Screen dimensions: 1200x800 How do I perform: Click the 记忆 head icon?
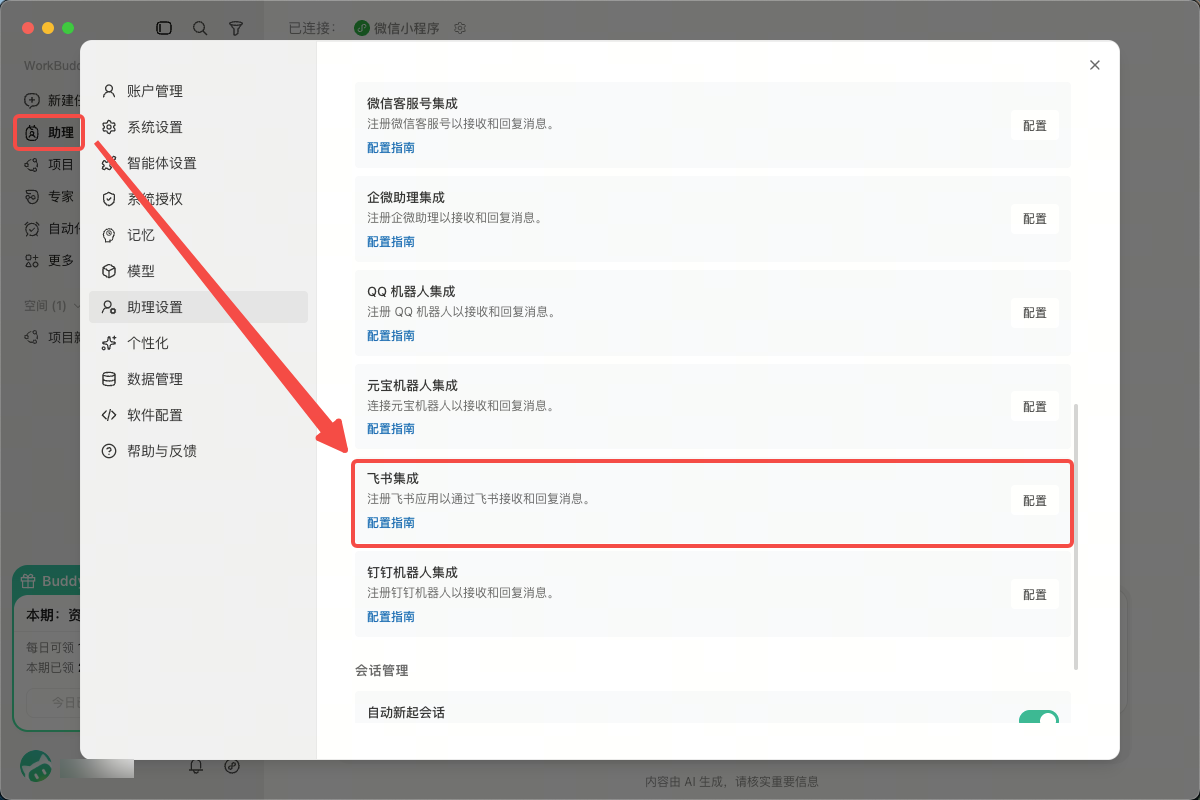[x=109, y=235]
